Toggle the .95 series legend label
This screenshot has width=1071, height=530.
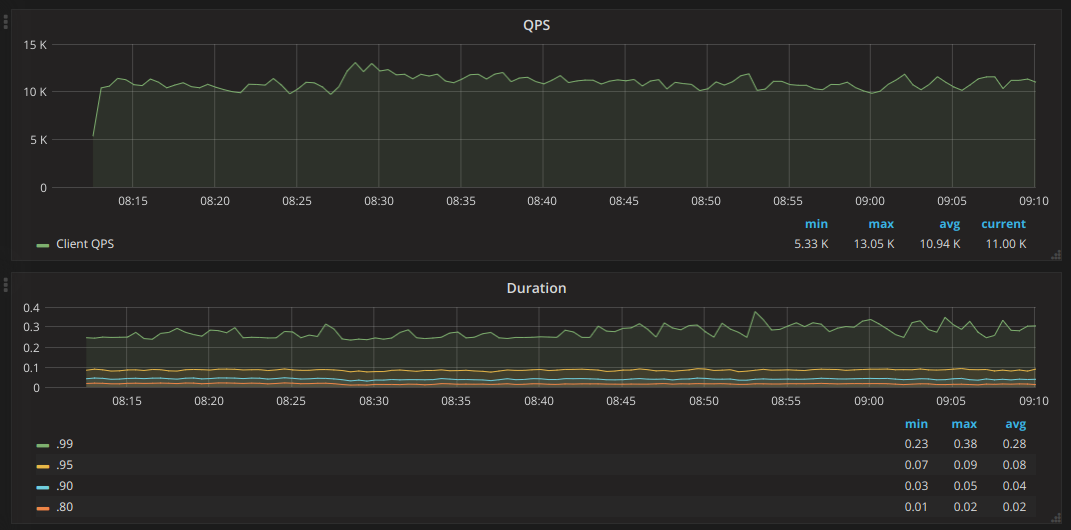pos(65,465)
